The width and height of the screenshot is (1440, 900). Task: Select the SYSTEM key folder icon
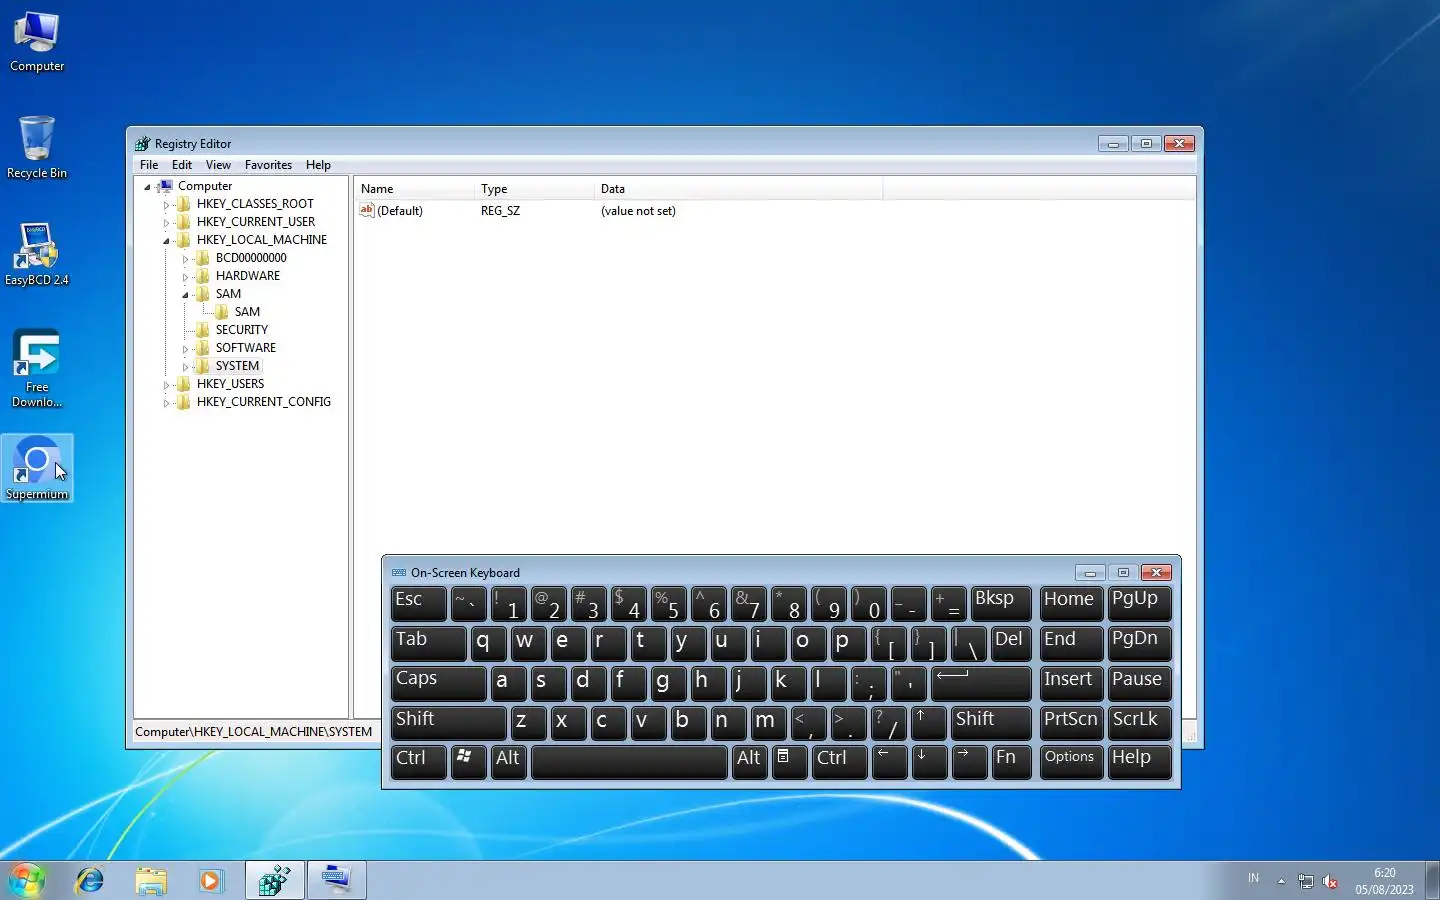click(x=202, y=366)
